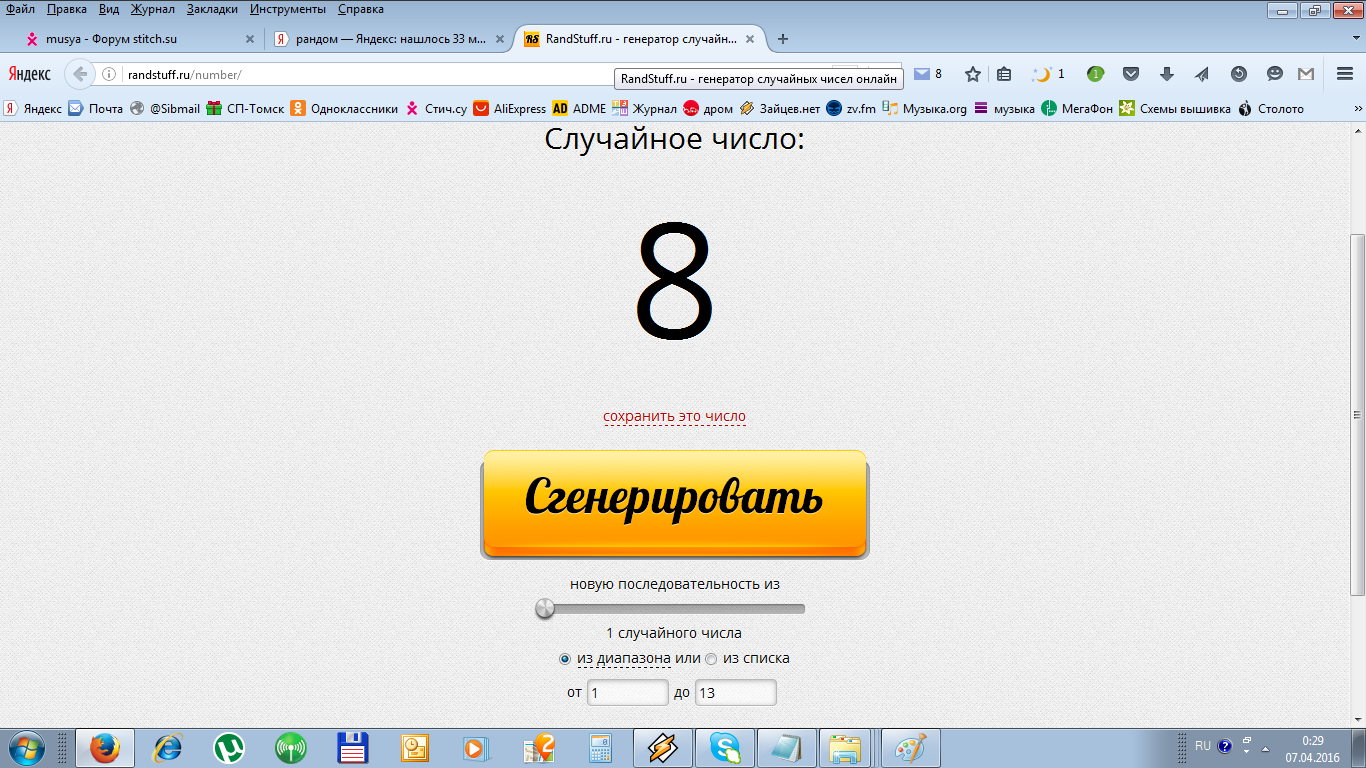Click the "сохранить это число" link
Image resolution: width=1366 pixels, height=768 pixels.
(674, 417)
